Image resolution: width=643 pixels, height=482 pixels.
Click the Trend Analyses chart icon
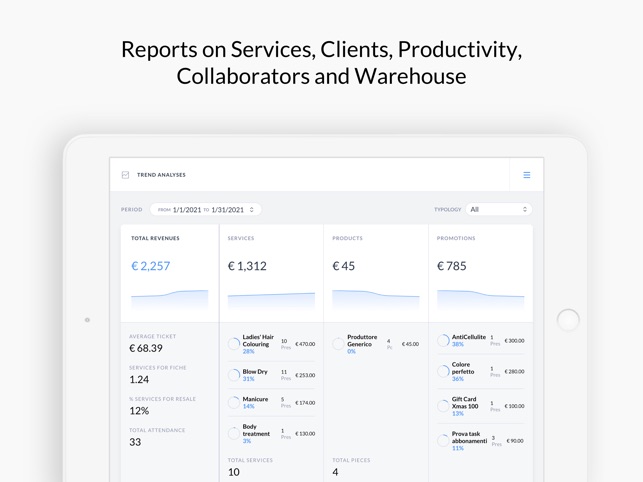(125, 175)
